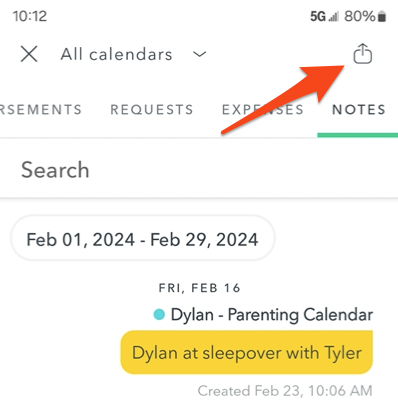The height and width of the screenshot is (406, 398).
Task: Tap the share/export icon
Action: 363,53
